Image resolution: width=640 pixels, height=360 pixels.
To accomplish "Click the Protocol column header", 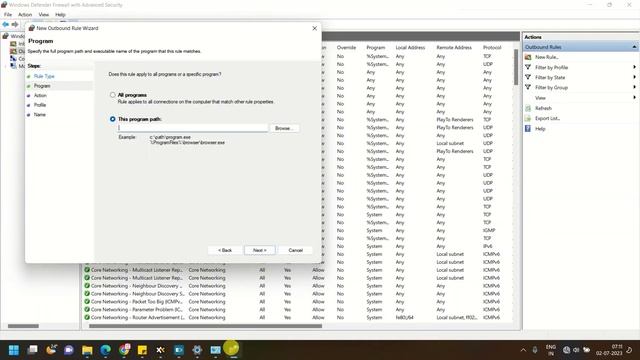I will 492,48.
